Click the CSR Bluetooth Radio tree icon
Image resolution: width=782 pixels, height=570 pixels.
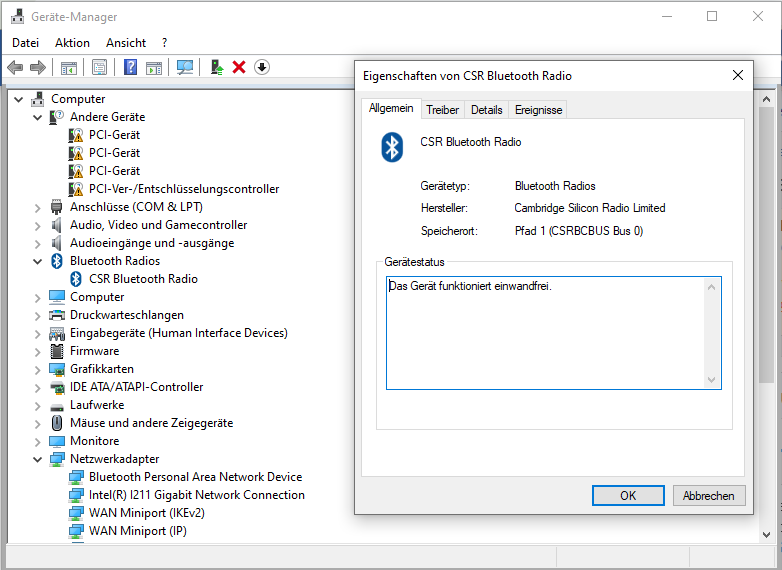pyautogui.click(x=76, y=279)
